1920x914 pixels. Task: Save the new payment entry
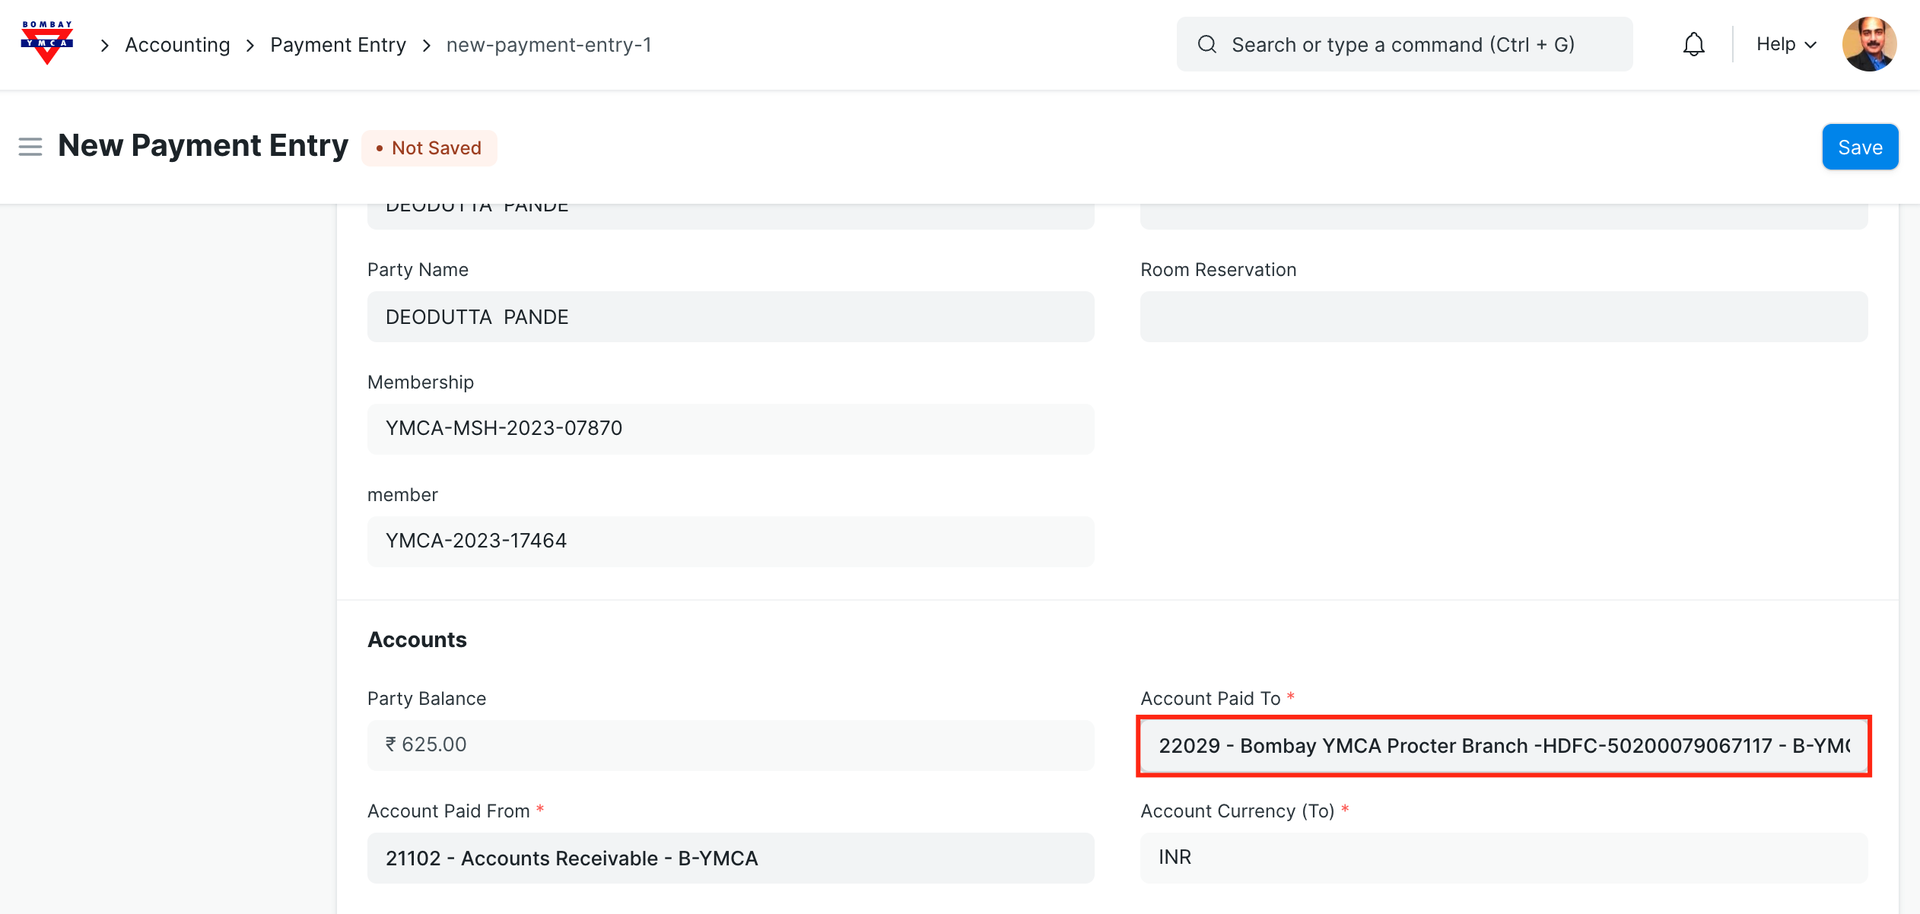coord(1859,147)
